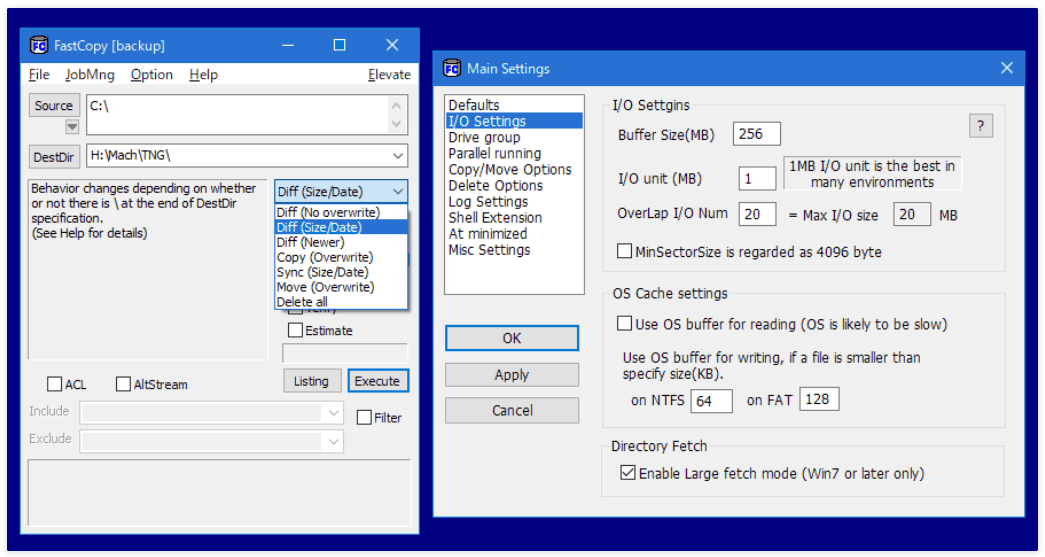This screenshot has height=557, width=1045.
Task: Choose Diff (No overwrite) mode
Action: tap(341, 213)
